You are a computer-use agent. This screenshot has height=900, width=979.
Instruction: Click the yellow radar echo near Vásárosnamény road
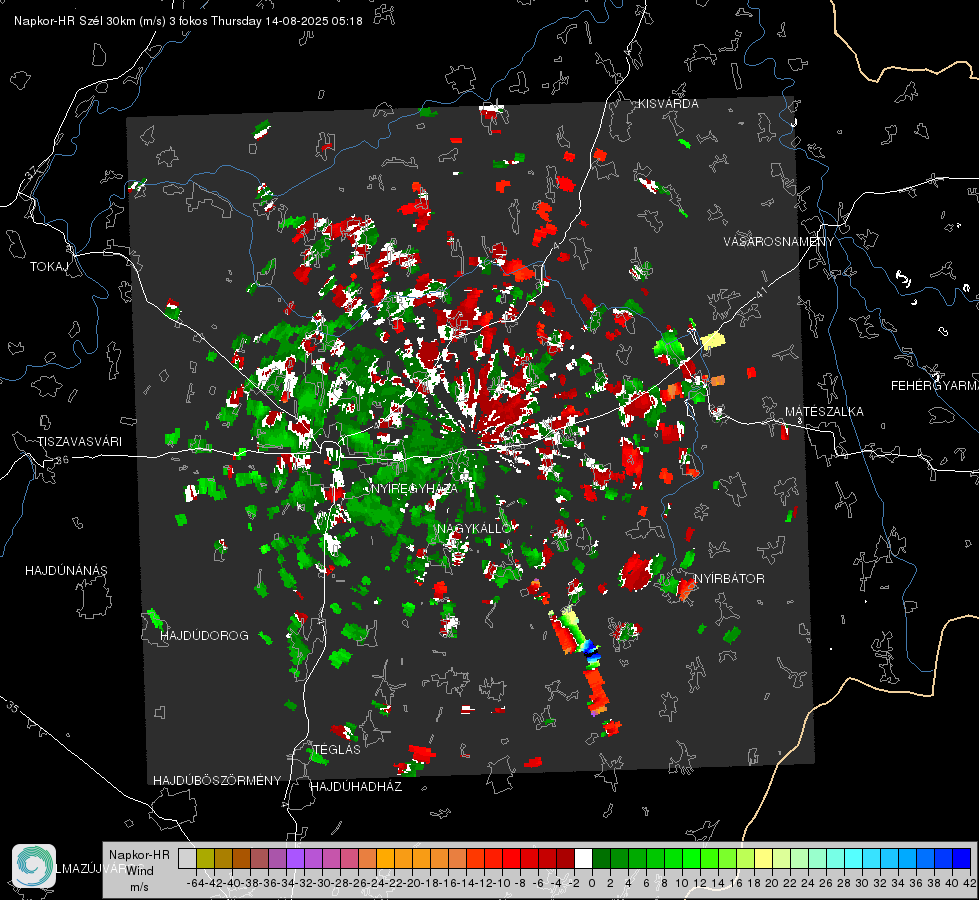coord(713,340)
